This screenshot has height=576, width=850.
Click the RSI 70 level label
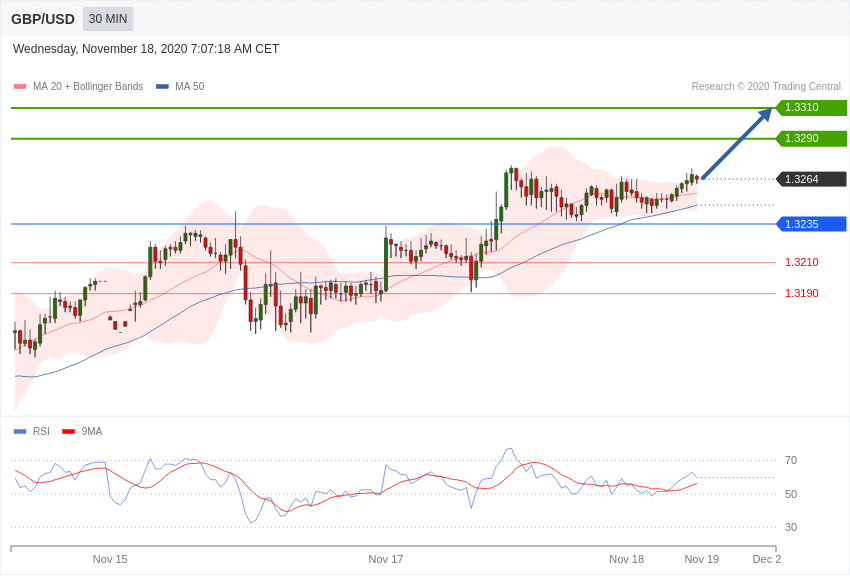791,460
